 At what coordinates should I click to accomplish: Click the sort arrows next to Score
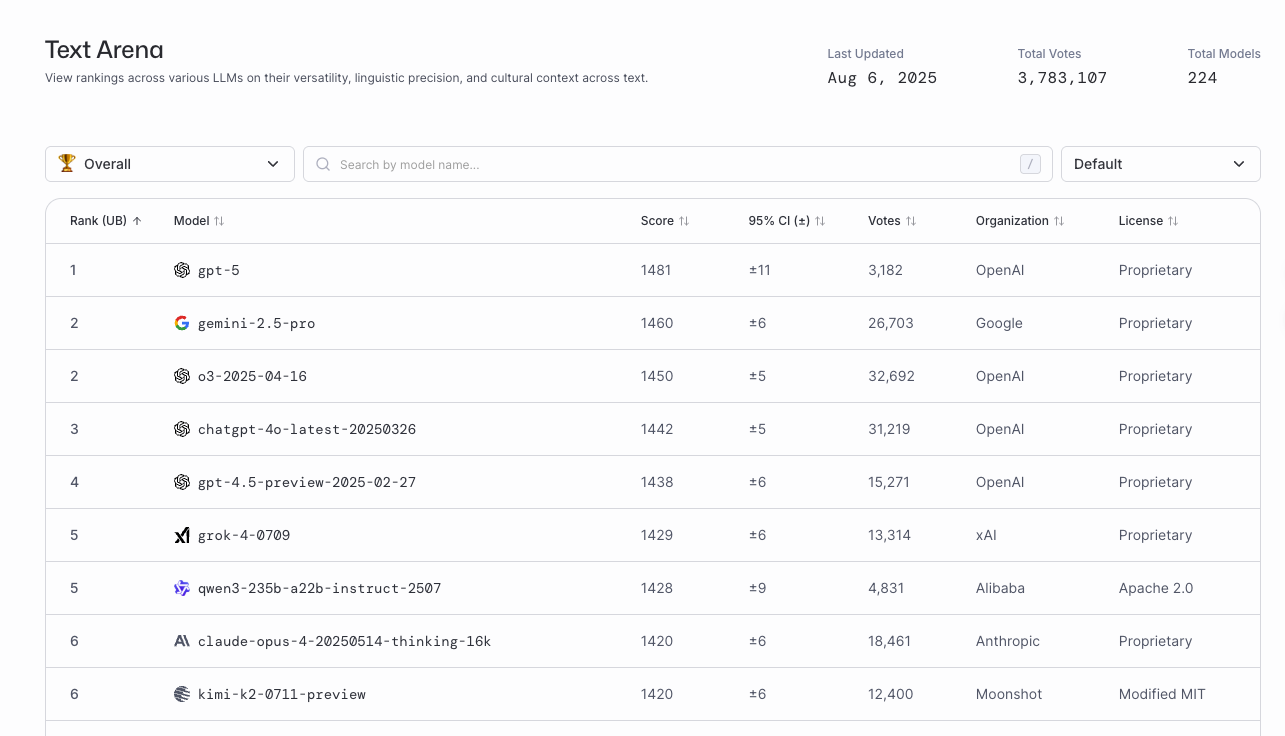pyautogui.click(x=684, y=221)
